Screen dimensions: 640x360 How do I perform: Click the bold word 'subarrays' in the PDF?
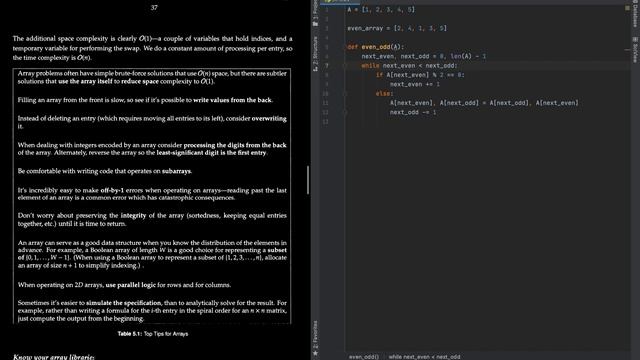click(x=176, y=171)
